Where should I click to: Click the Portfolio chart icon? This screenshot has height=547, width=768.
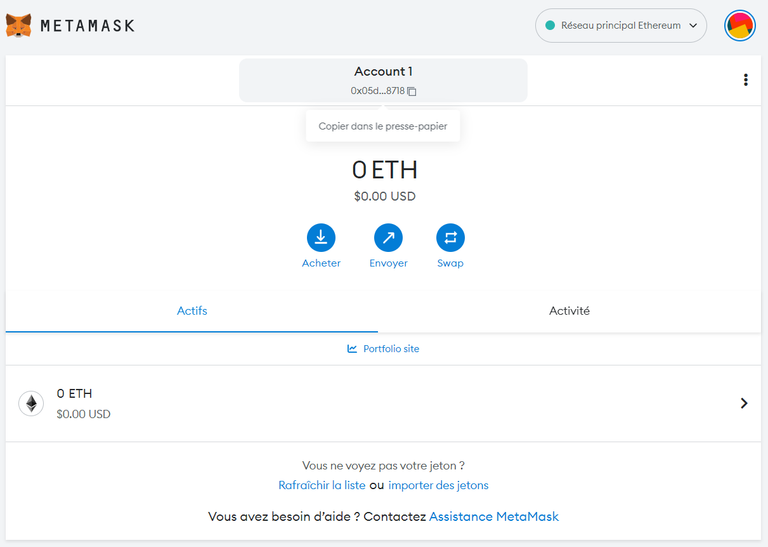352,349
